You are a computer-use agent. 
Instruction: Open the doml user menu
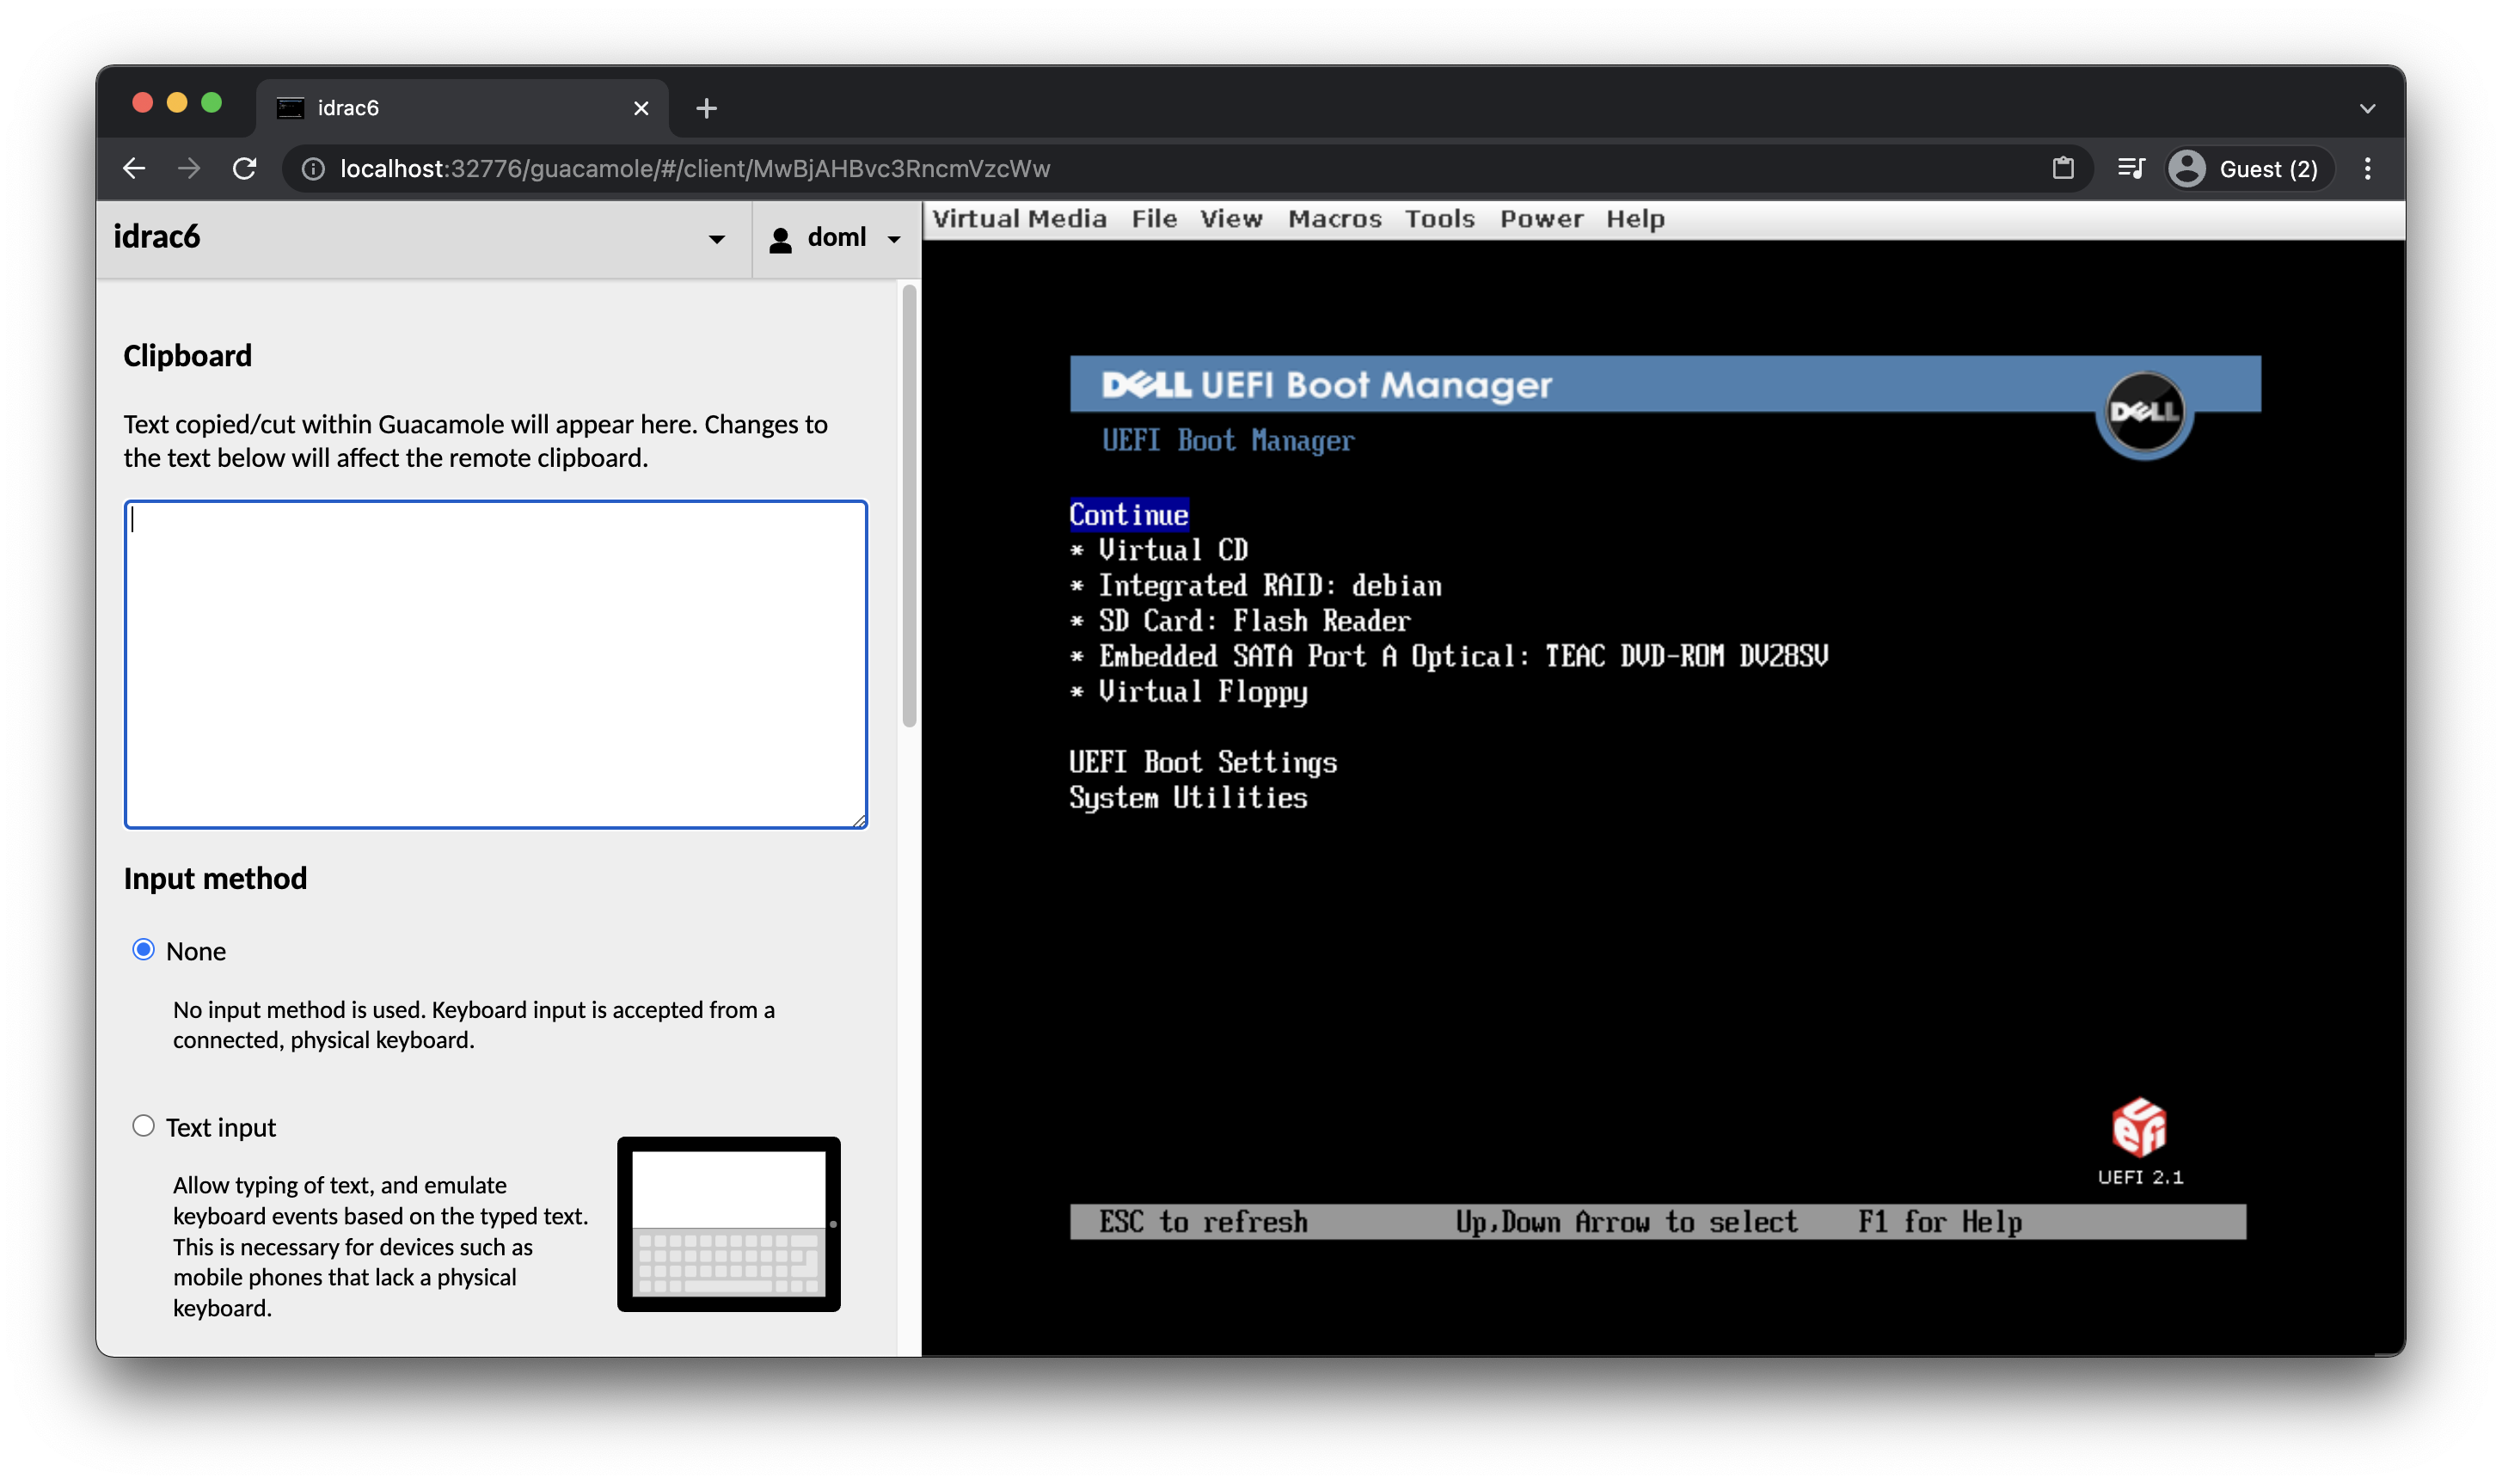click(835, 238)
